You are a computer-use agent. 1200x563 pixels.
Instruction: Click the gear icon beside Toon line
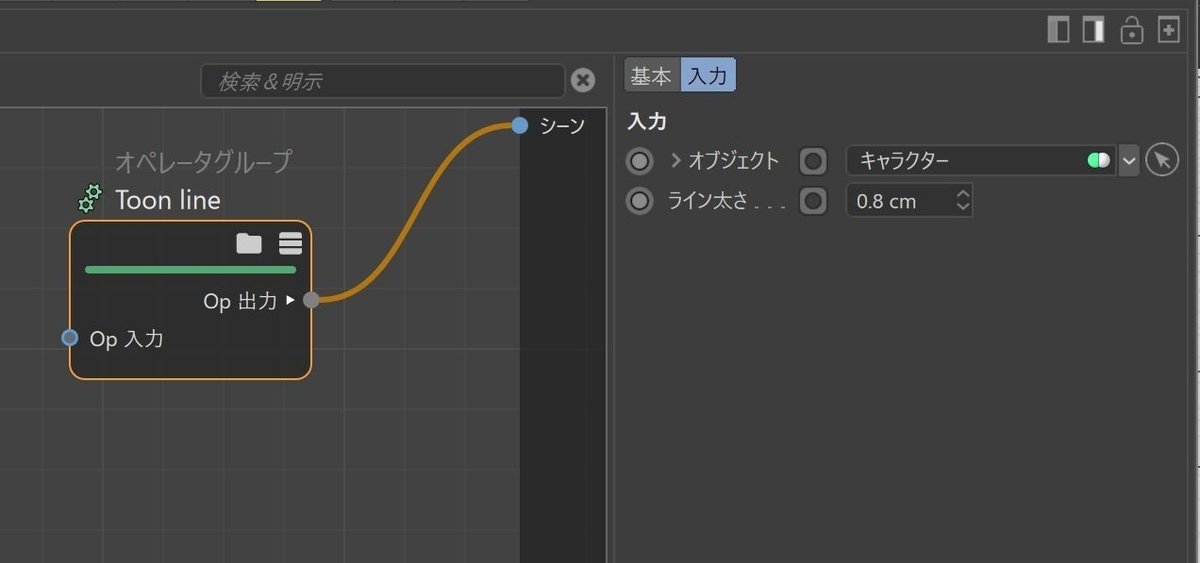(91, 199)
